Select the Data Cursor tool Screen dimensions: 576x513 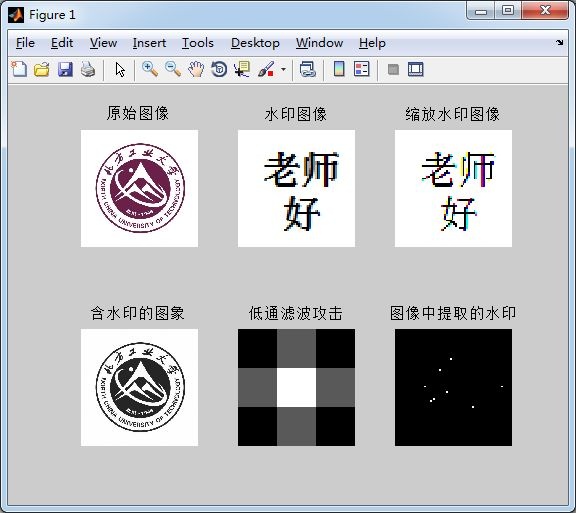coord(242,69)
